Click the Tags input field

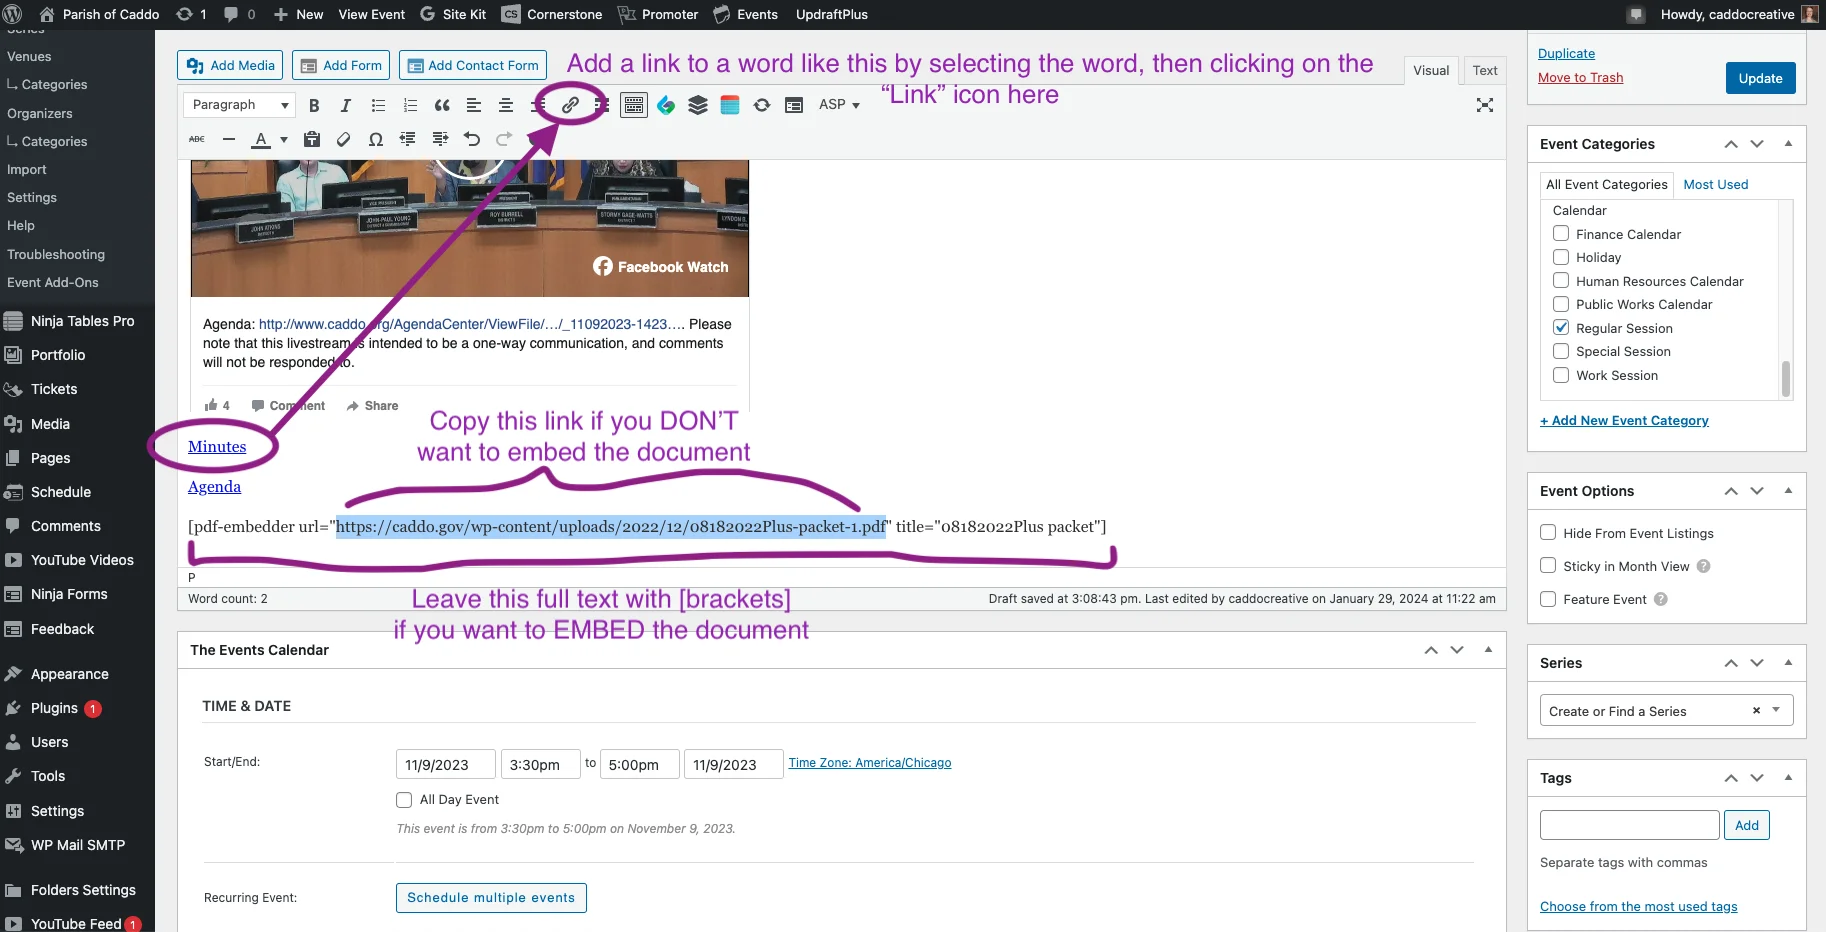tap(1629, 825)
